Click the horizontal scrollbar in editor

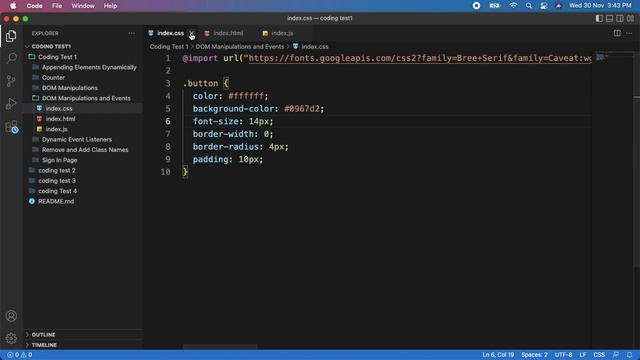[x=220, y=347]
